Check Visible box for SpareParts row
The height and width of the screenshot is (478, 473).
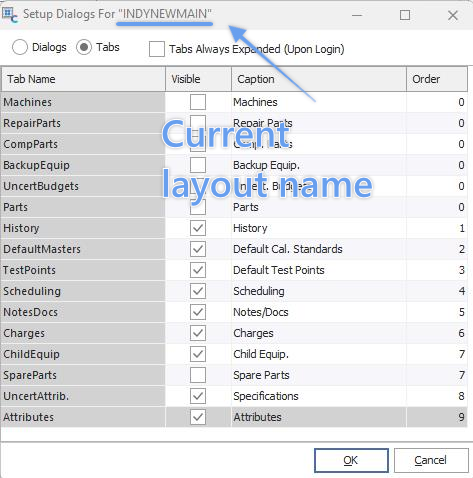pos(198,375)
